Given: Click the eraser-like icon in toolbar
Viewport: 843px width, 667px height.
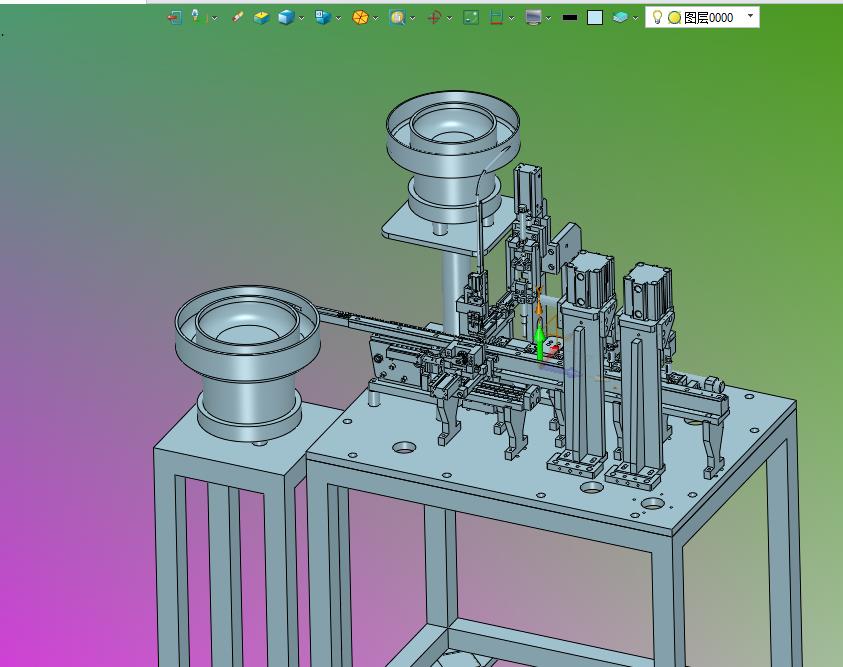Looking at the screenshot, I should [x=237, y=17].
